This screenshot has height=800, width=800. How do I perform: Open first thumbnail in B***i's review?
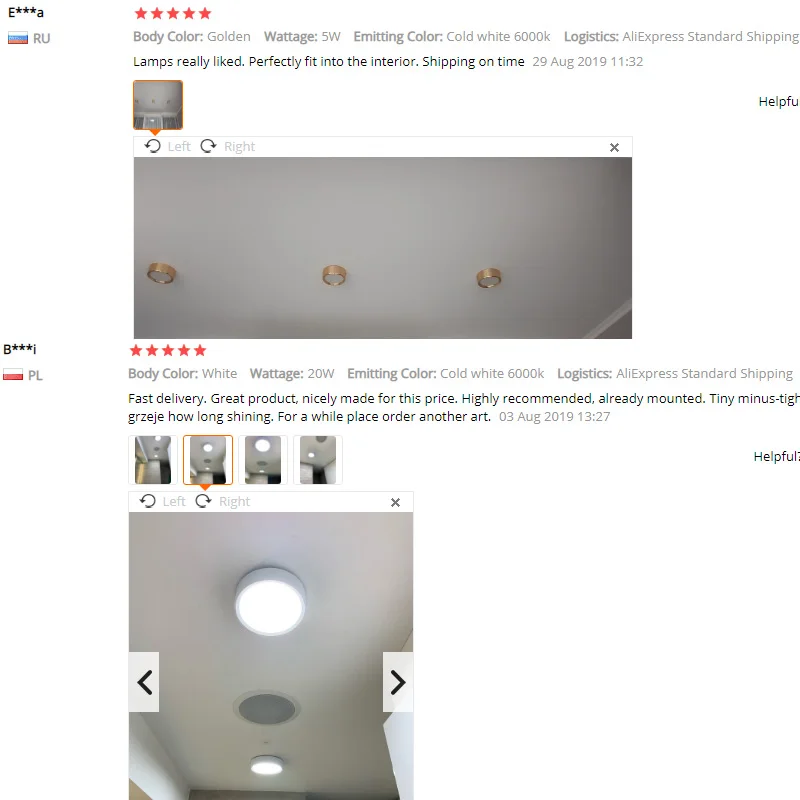[x=153, y=460]
